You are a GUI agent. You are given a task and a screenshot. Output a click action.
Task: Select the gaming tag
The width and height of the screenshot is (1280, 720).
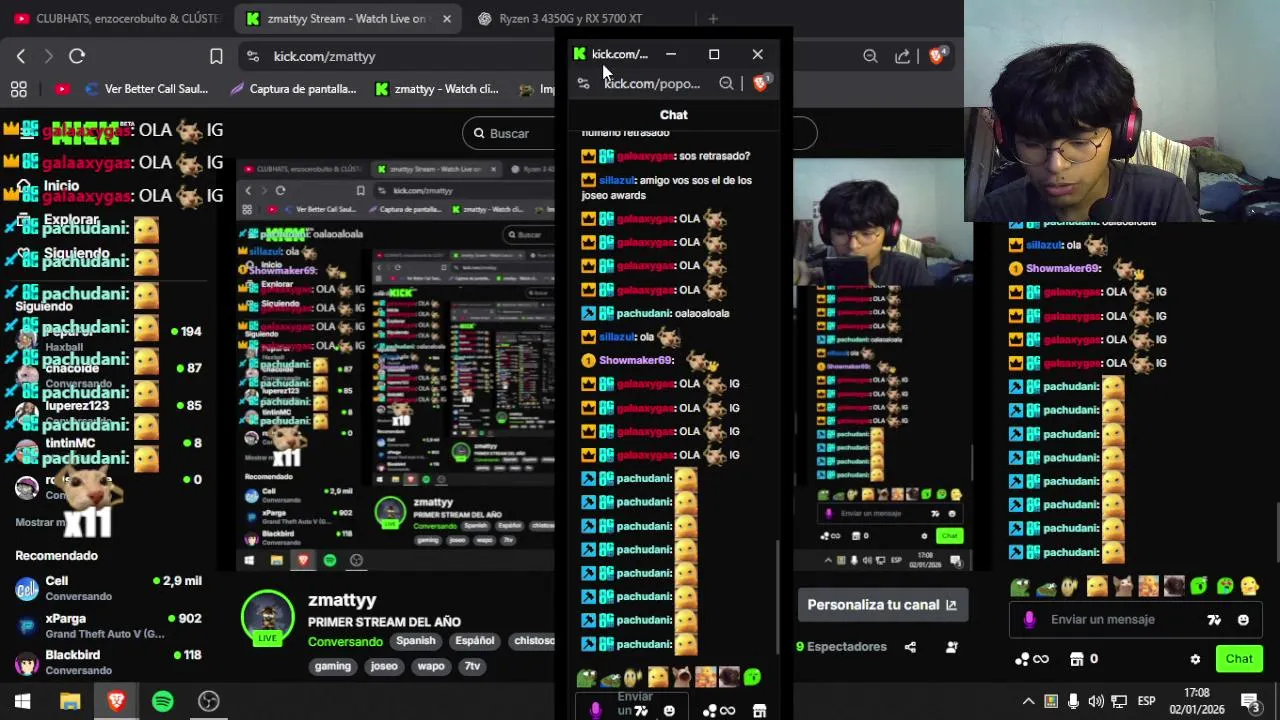click(333, 666)
